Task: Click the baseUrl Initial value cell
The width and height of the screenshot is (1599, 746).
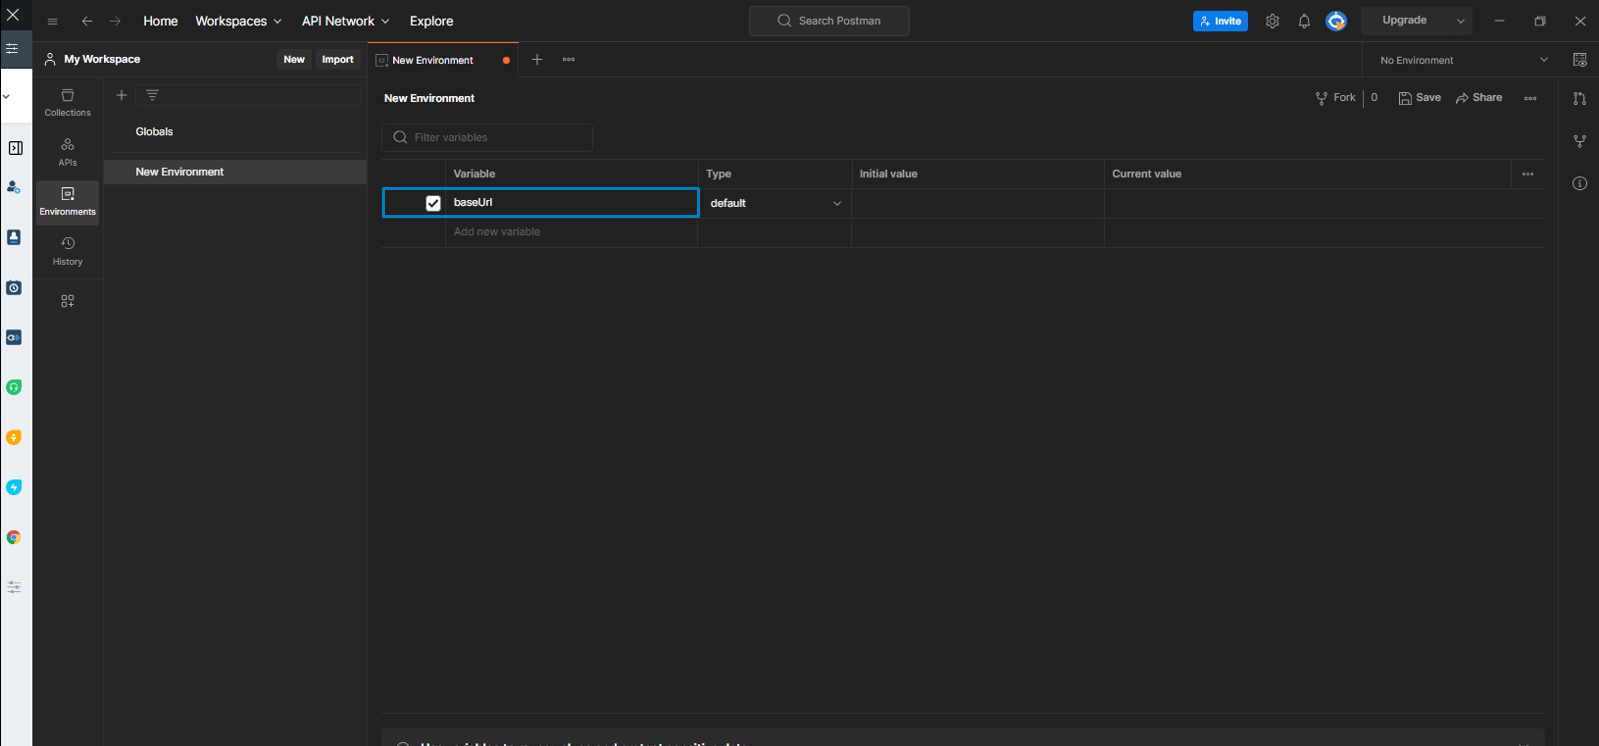Action: click(977, 203)
